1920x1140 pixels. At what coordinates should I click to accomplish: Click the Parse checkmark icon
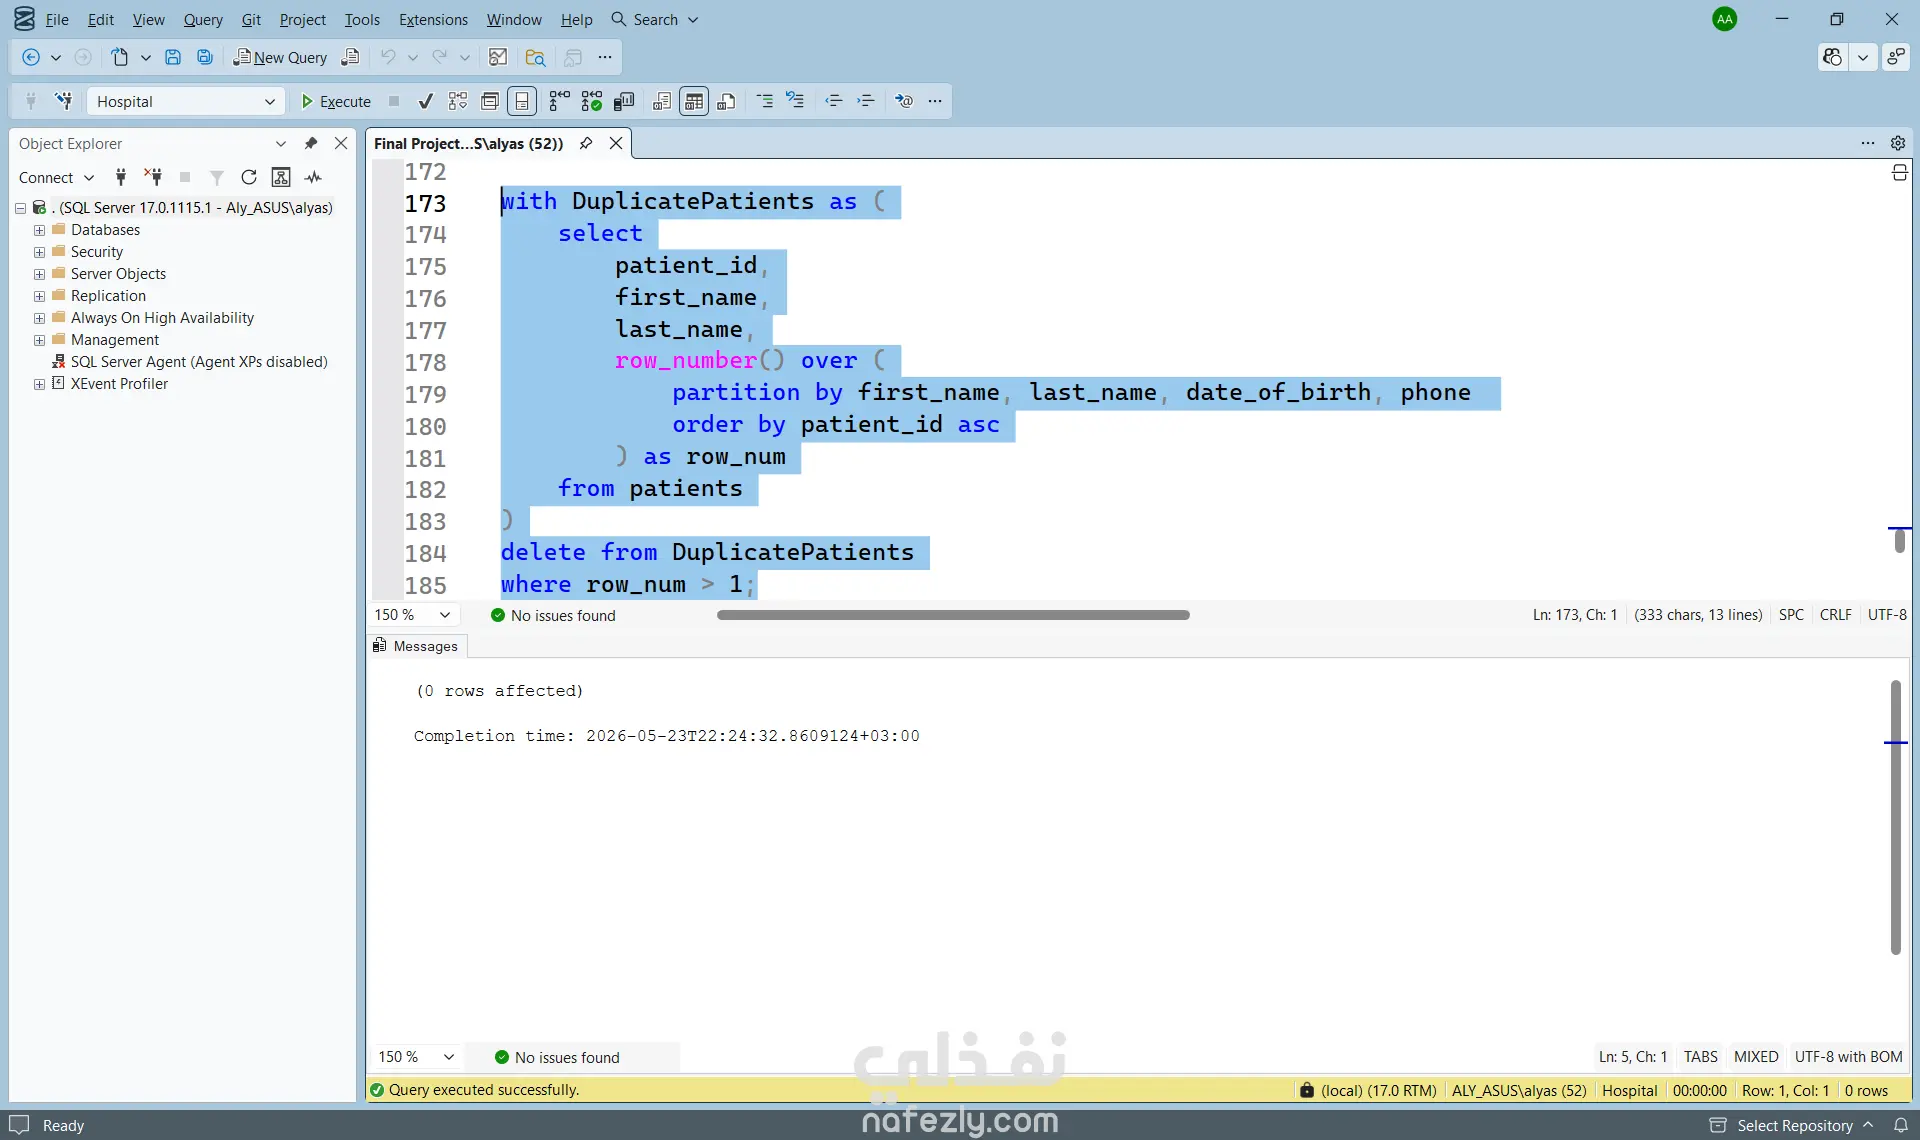[x=426, y=101]
